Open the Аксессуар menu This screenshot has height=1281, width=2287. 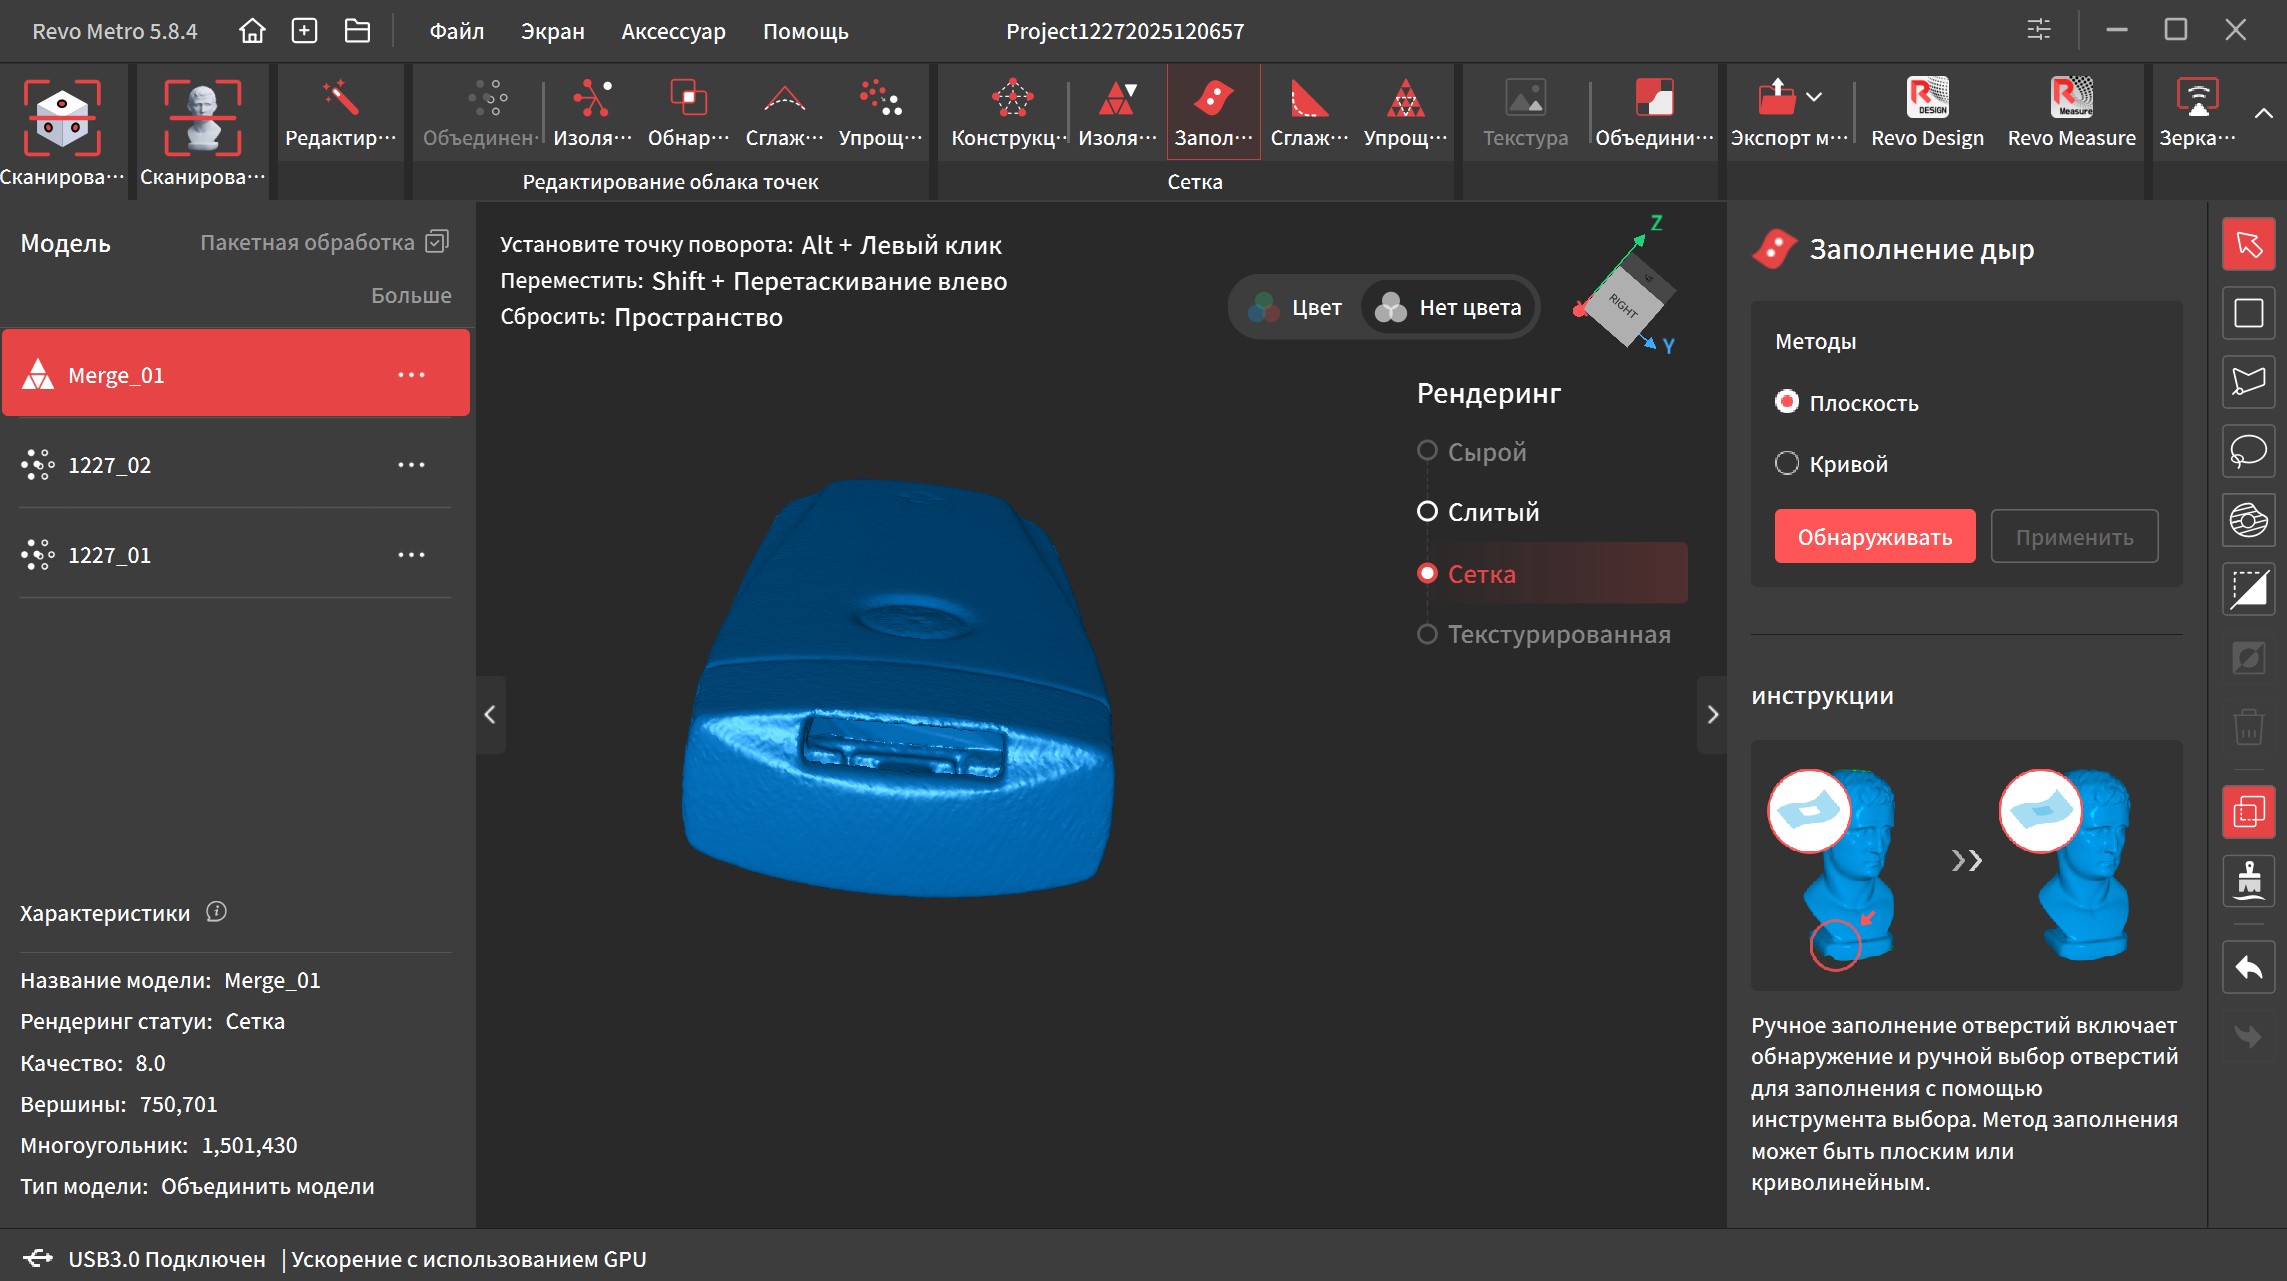(x=673, y=31)
